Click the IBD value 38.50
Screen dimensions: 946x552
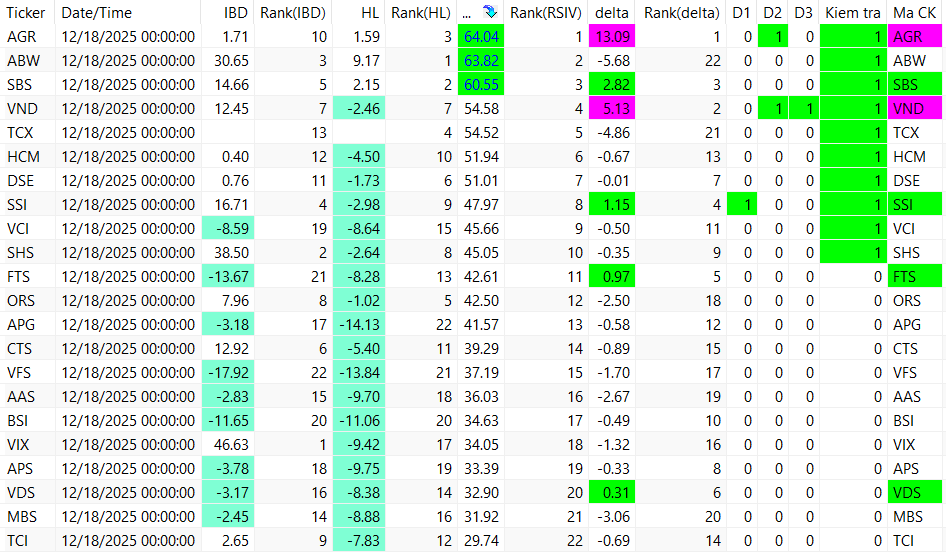click(x=232, y=253)
